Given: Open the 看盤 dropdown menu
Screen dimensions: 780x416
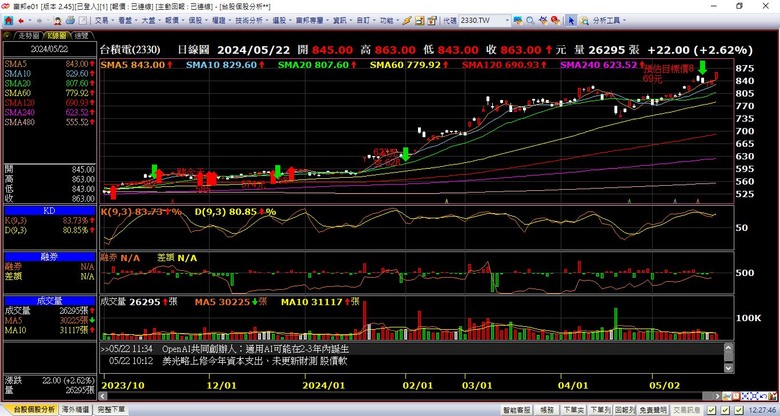Looking at the screenshot, I should [128, 21].
